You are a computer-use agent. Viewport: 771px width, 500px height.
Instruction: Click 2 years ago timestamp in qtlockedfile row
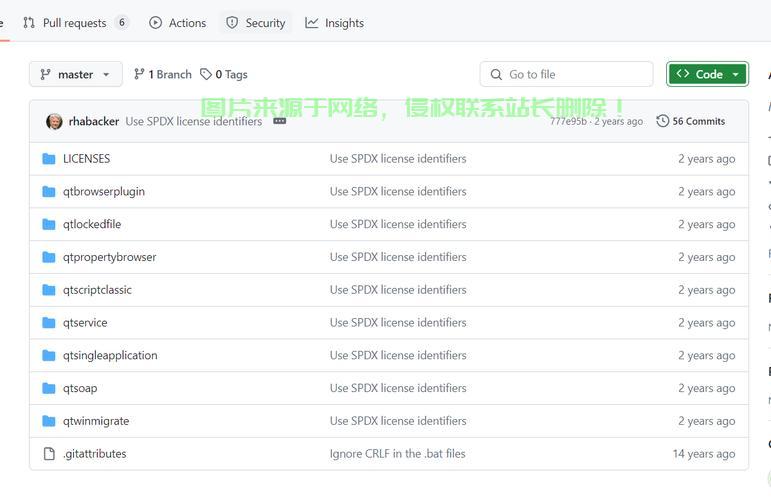707,224
